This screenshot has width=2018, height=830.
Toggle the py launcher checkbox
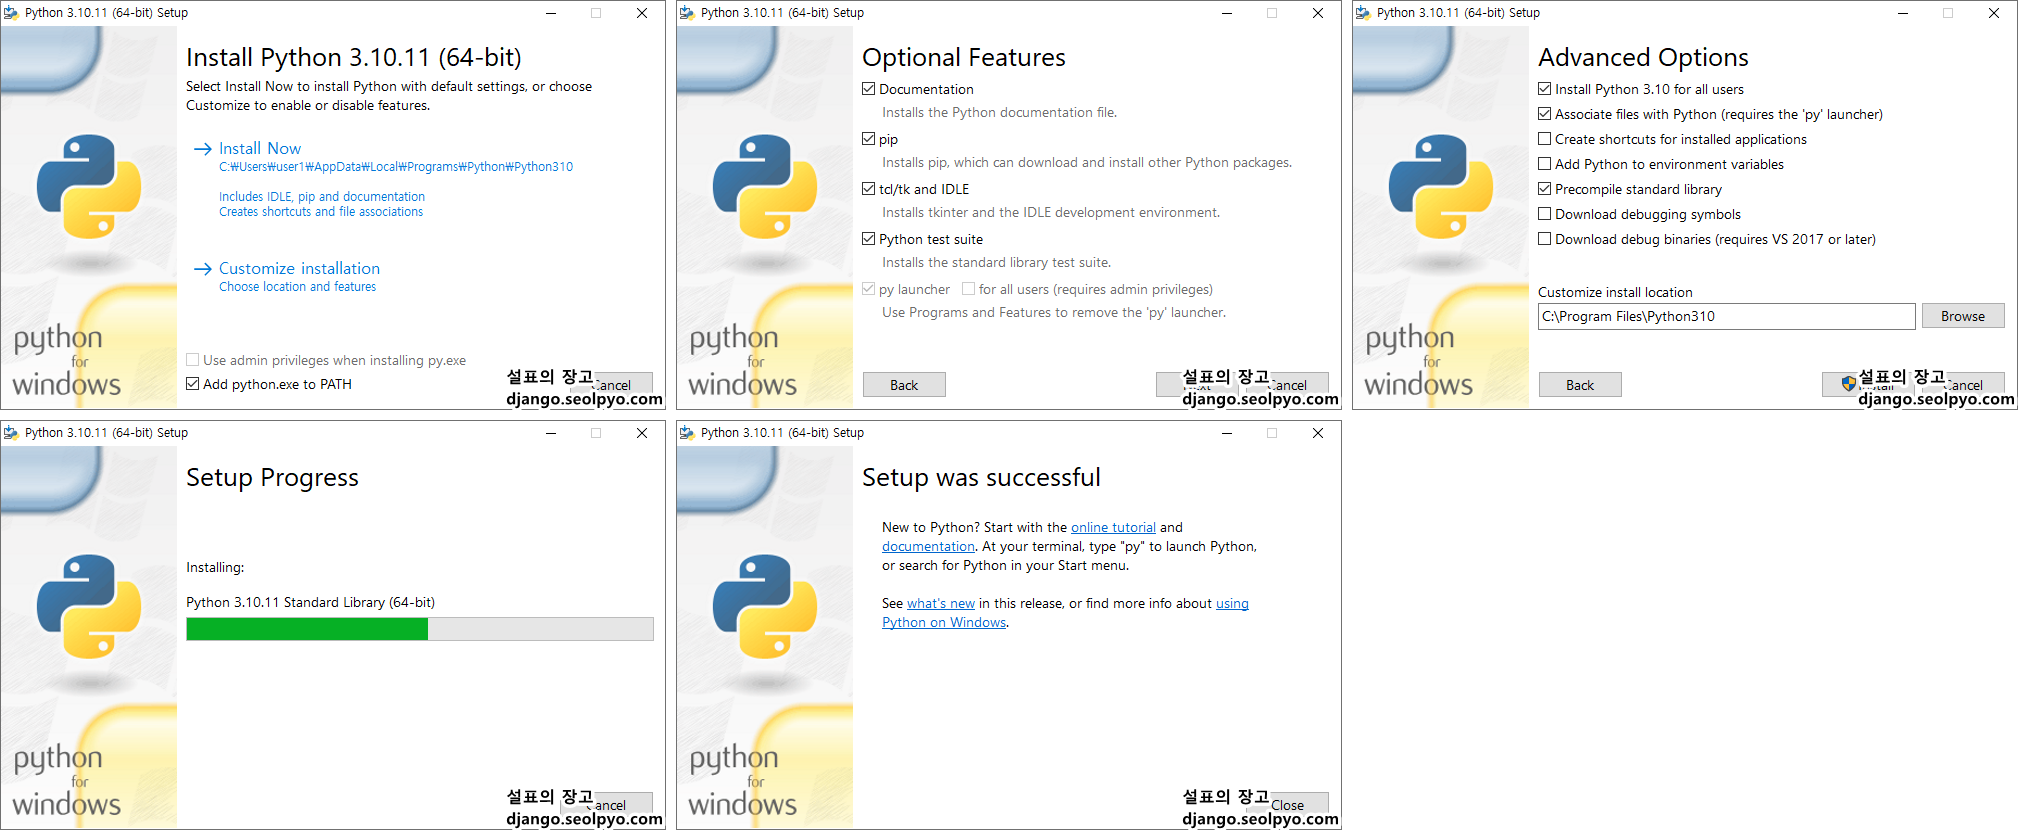[x=869, y=289]
